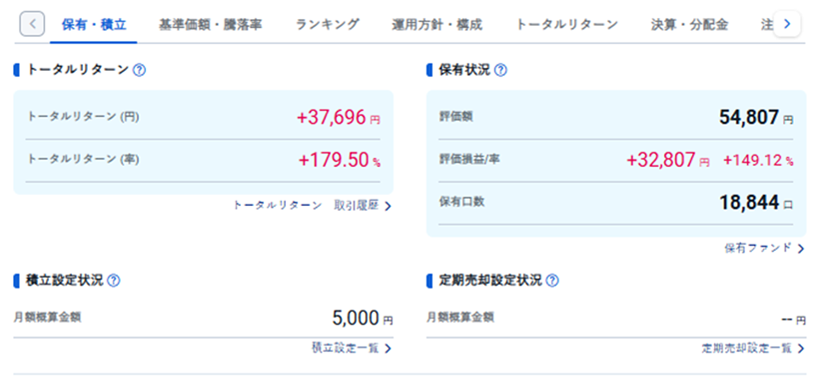
Task: Open the ランキング tab
Action: 328,25
